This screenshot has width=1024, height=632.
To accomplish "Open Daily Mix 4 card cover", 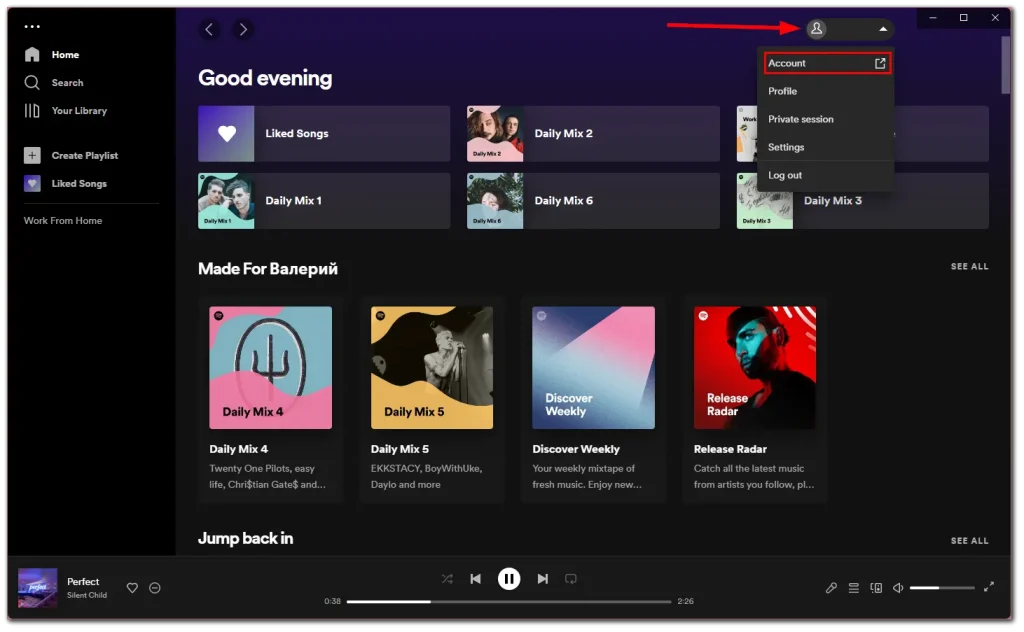I will 270,368.
